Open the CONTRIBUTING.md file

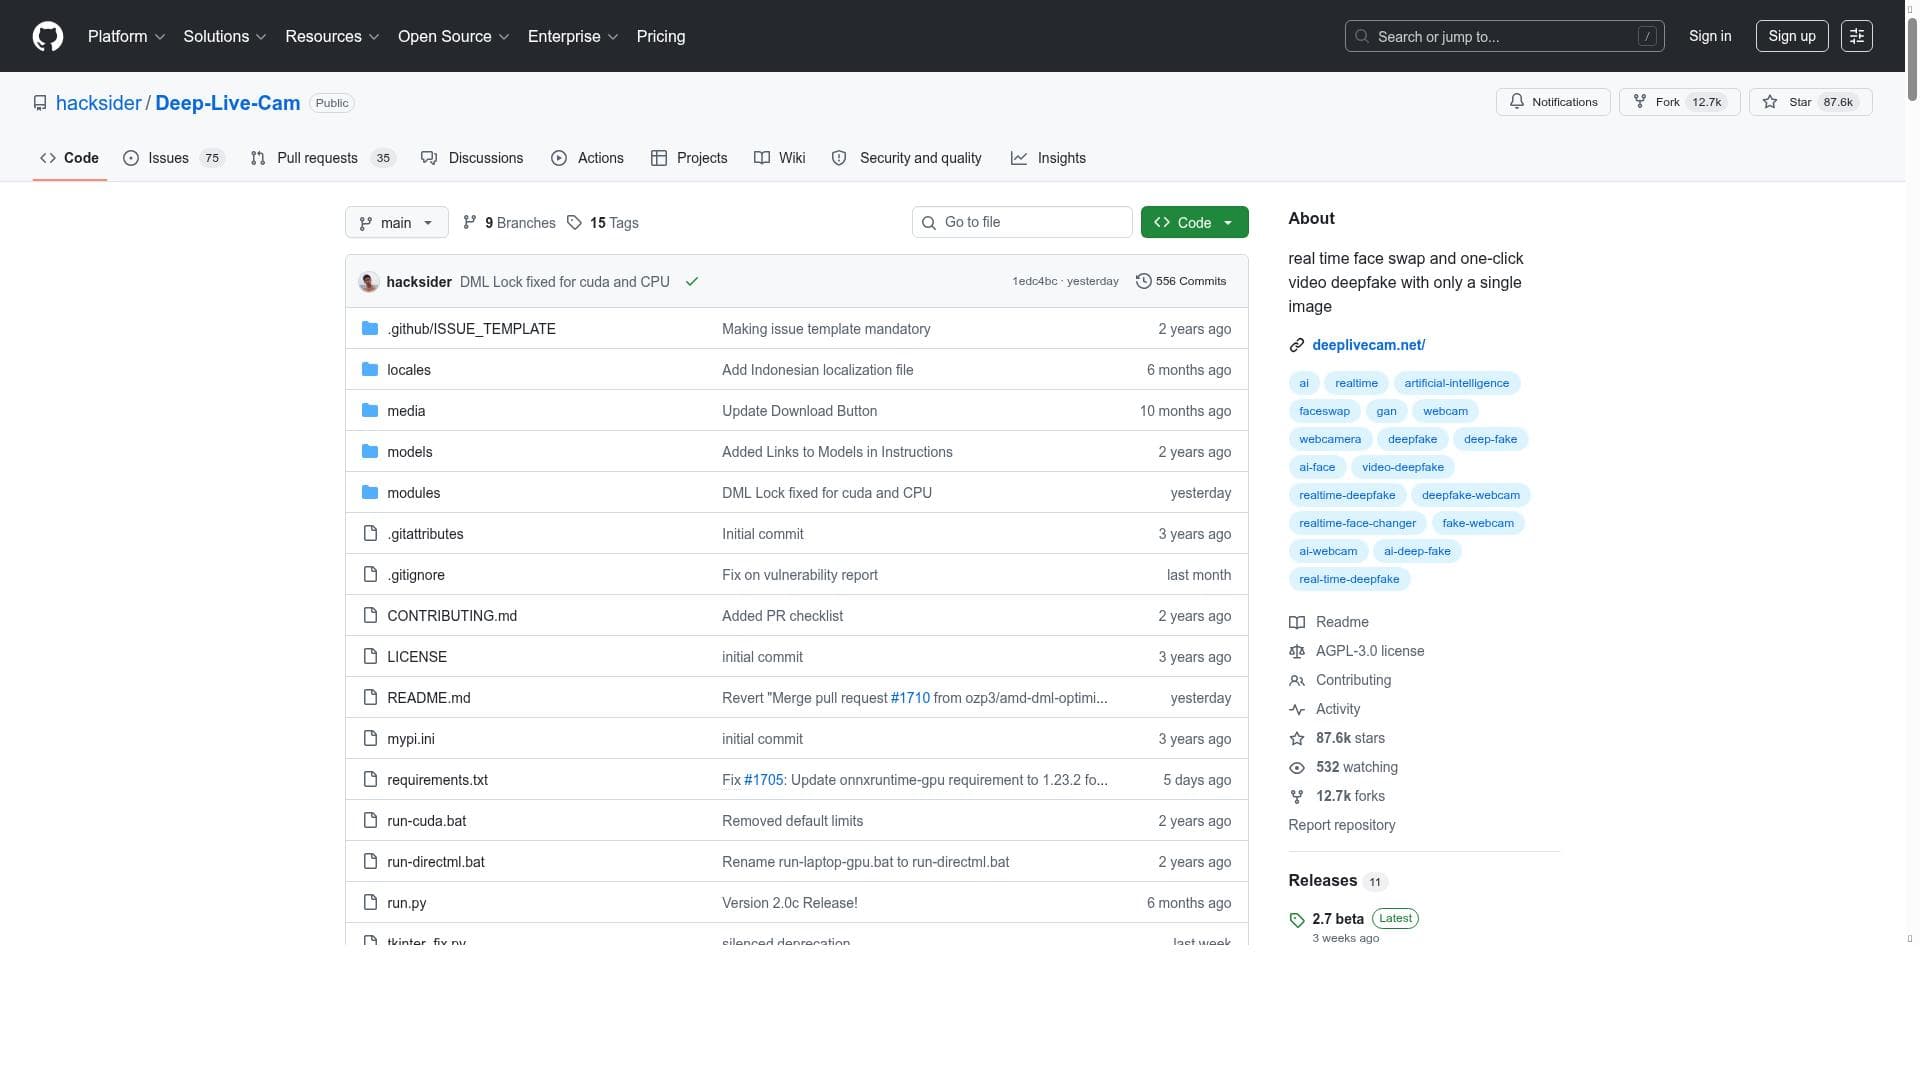452,616
